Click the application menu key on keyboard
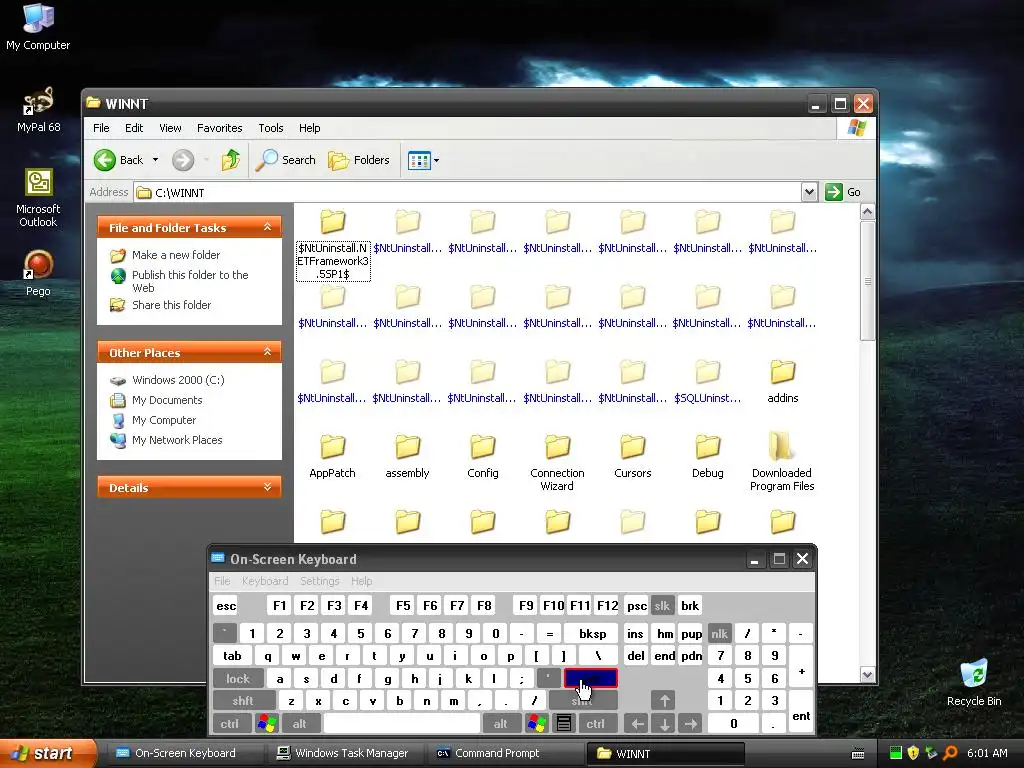This screenshot has height=768, width=1024. click(x=564, y=724)
